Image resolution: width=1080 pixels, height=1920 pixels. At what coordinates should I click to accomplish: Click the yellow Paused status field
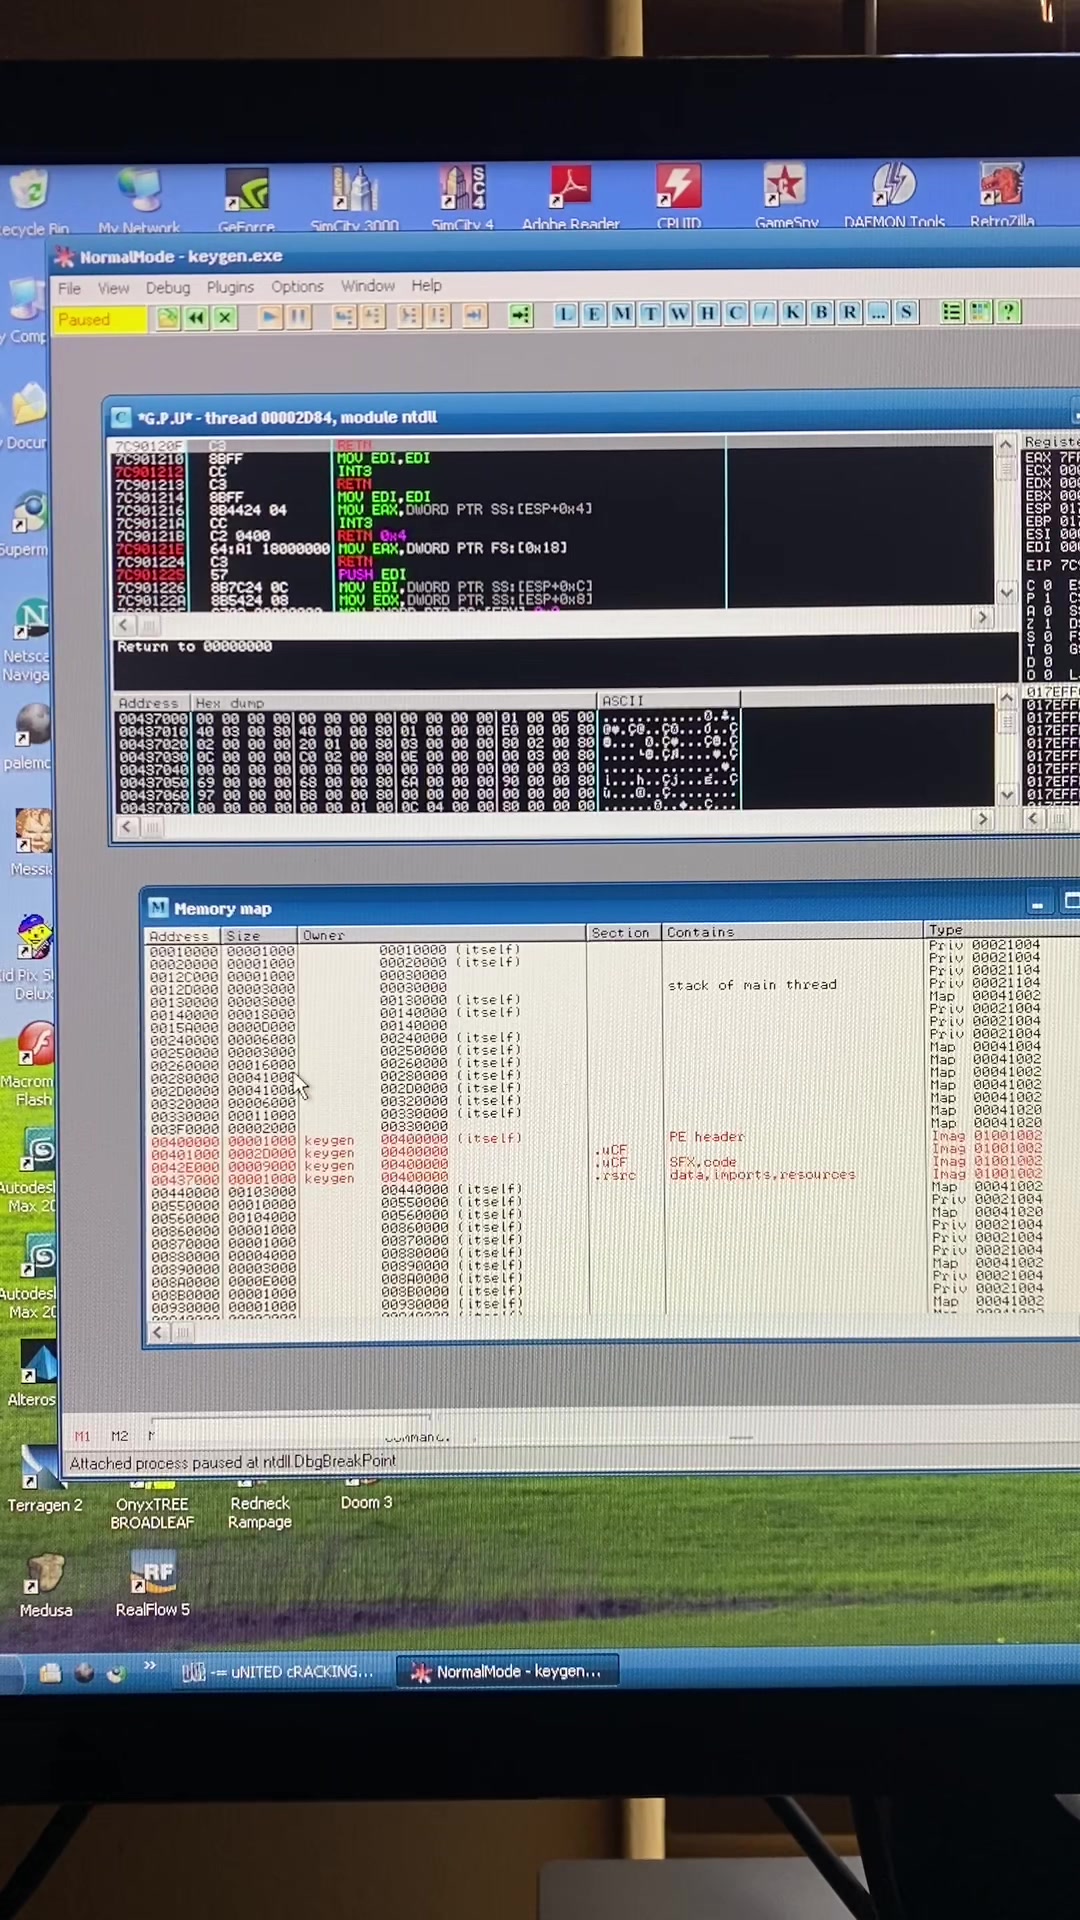click(101, 320)
